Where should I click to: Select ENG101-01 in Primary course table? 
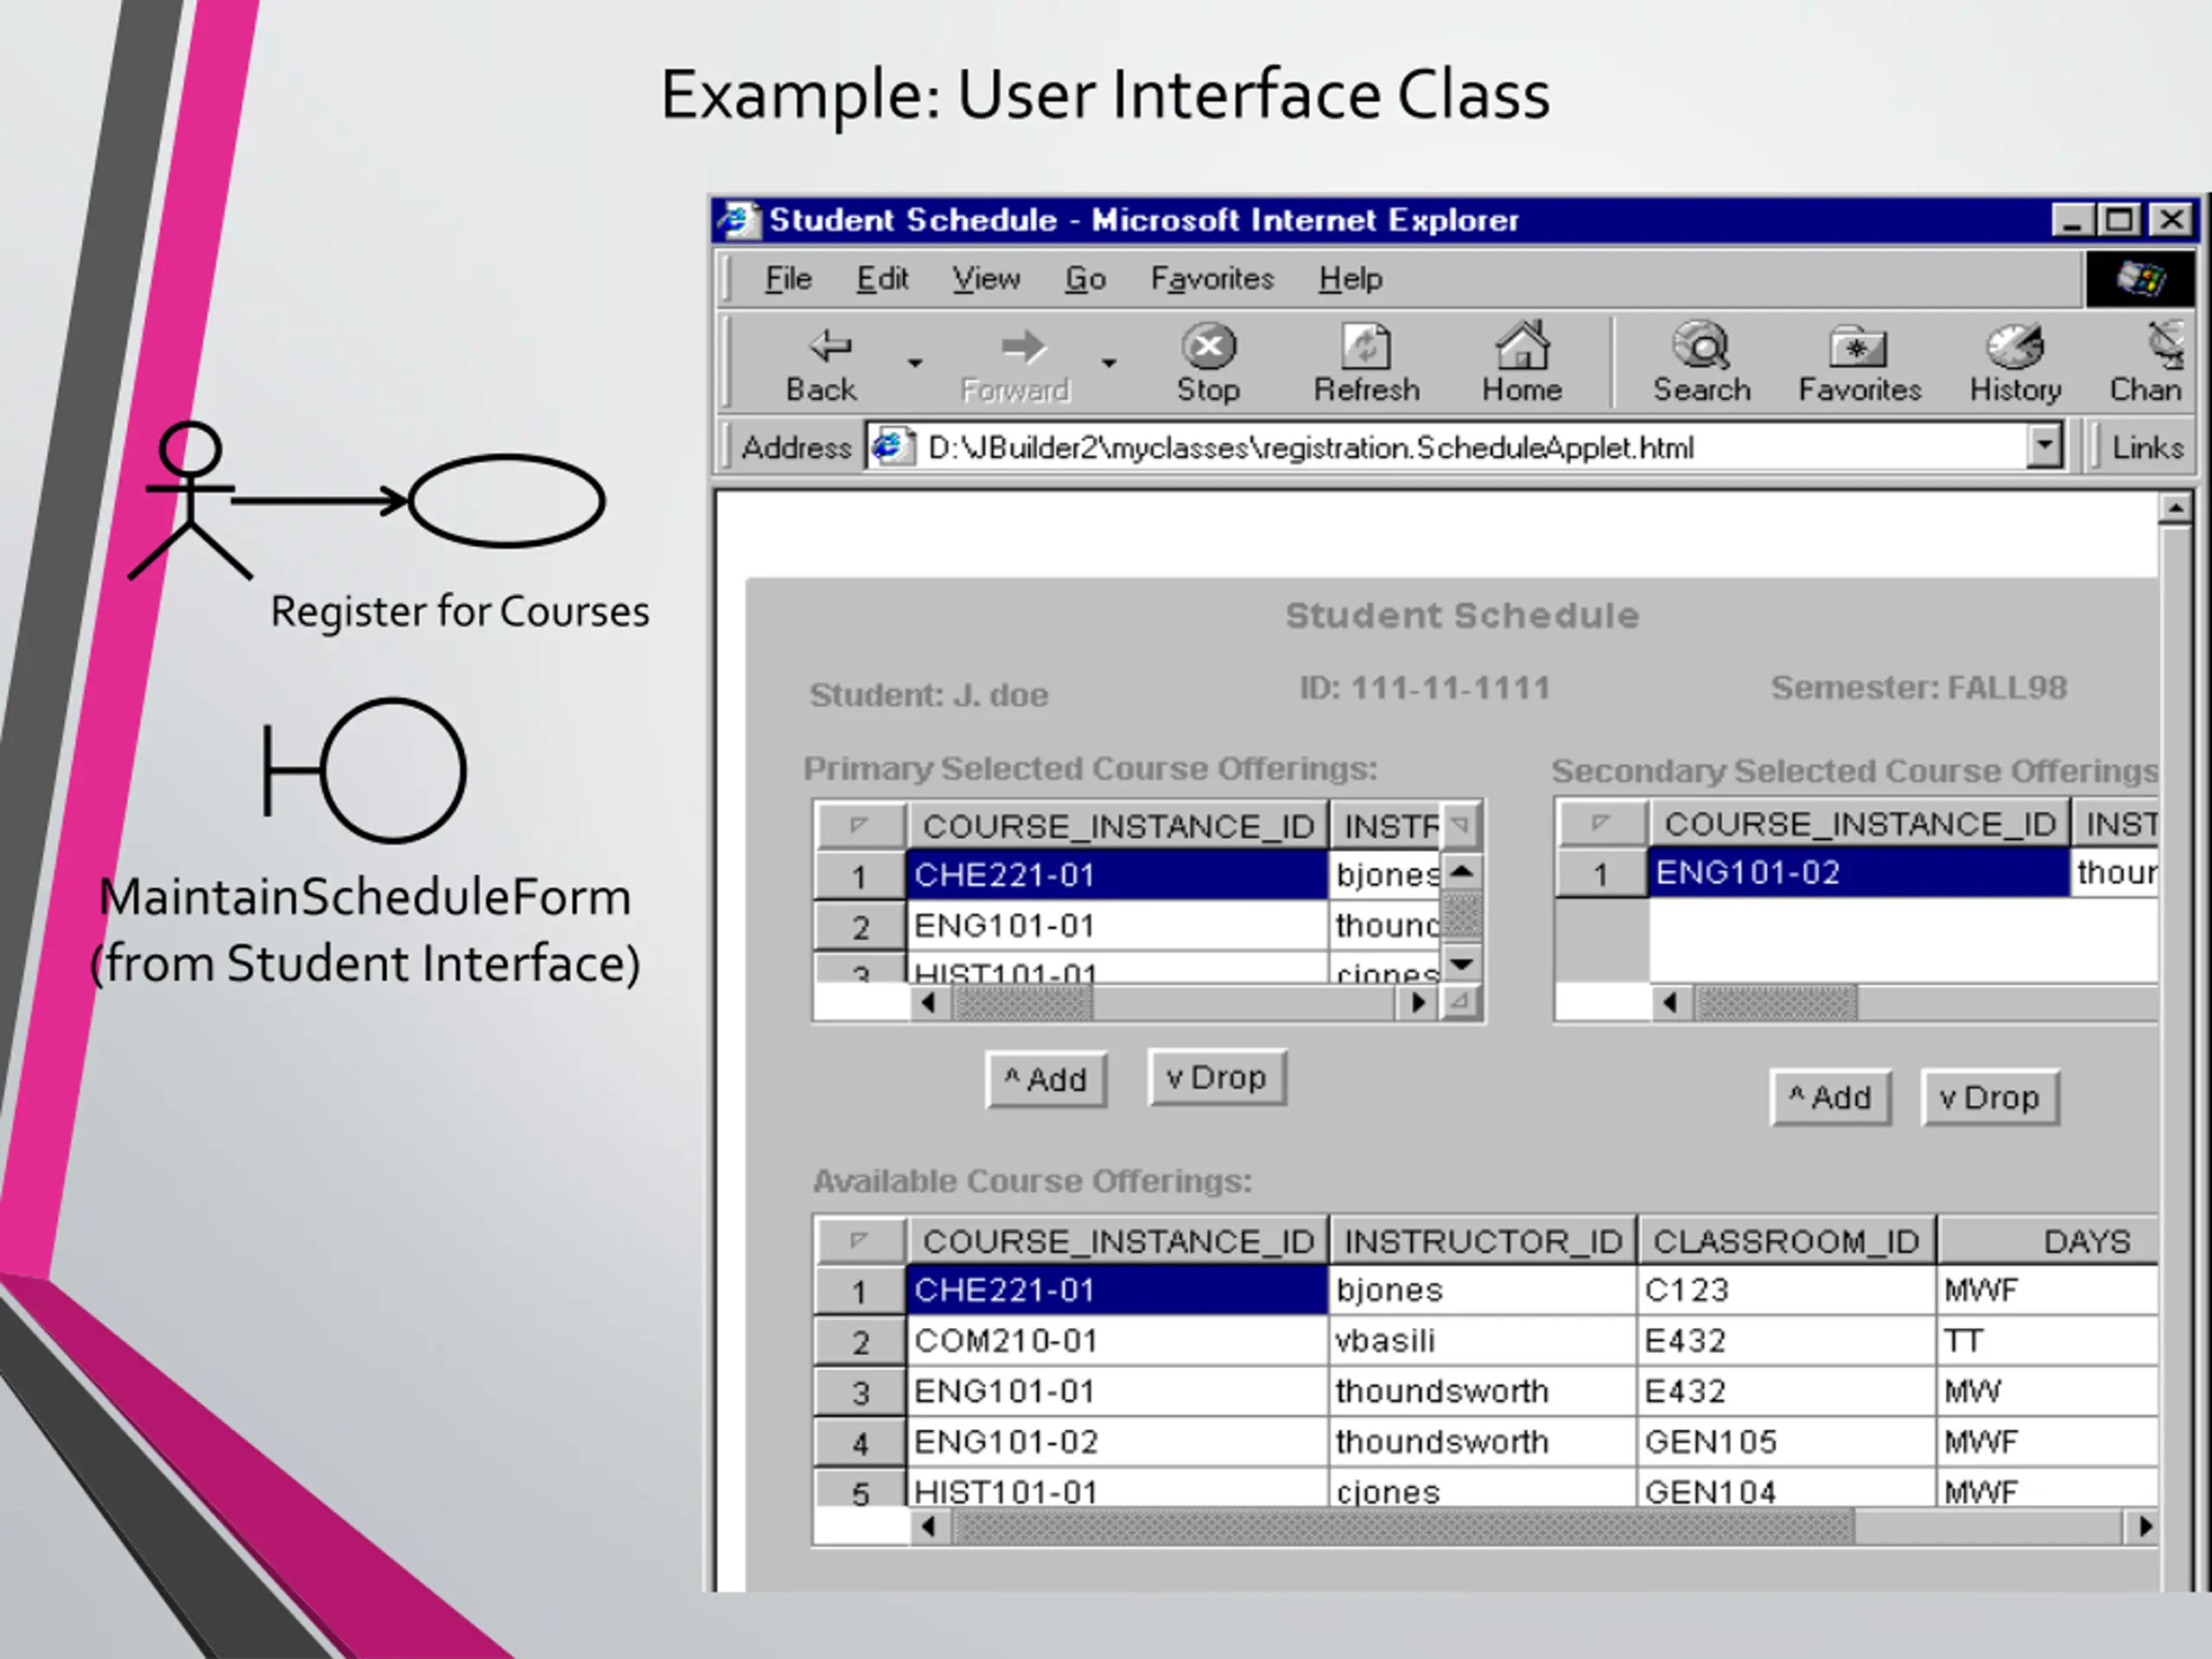1117,926
